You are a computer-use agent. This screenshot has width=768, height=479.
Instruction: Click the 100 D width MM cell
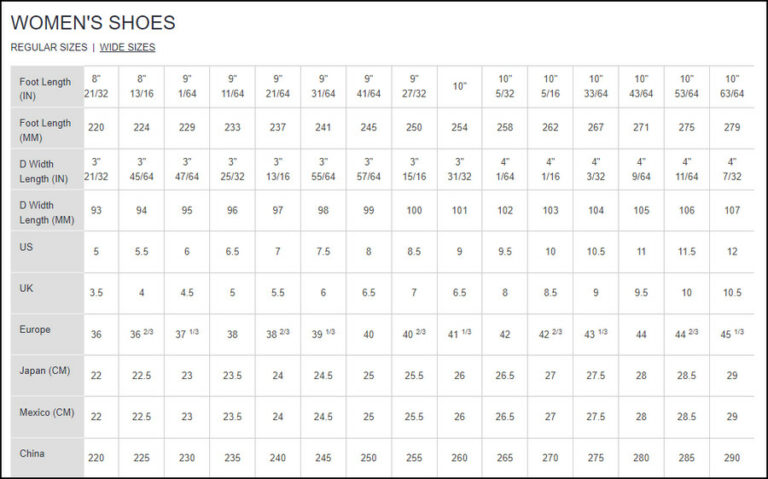coord(414,211)
